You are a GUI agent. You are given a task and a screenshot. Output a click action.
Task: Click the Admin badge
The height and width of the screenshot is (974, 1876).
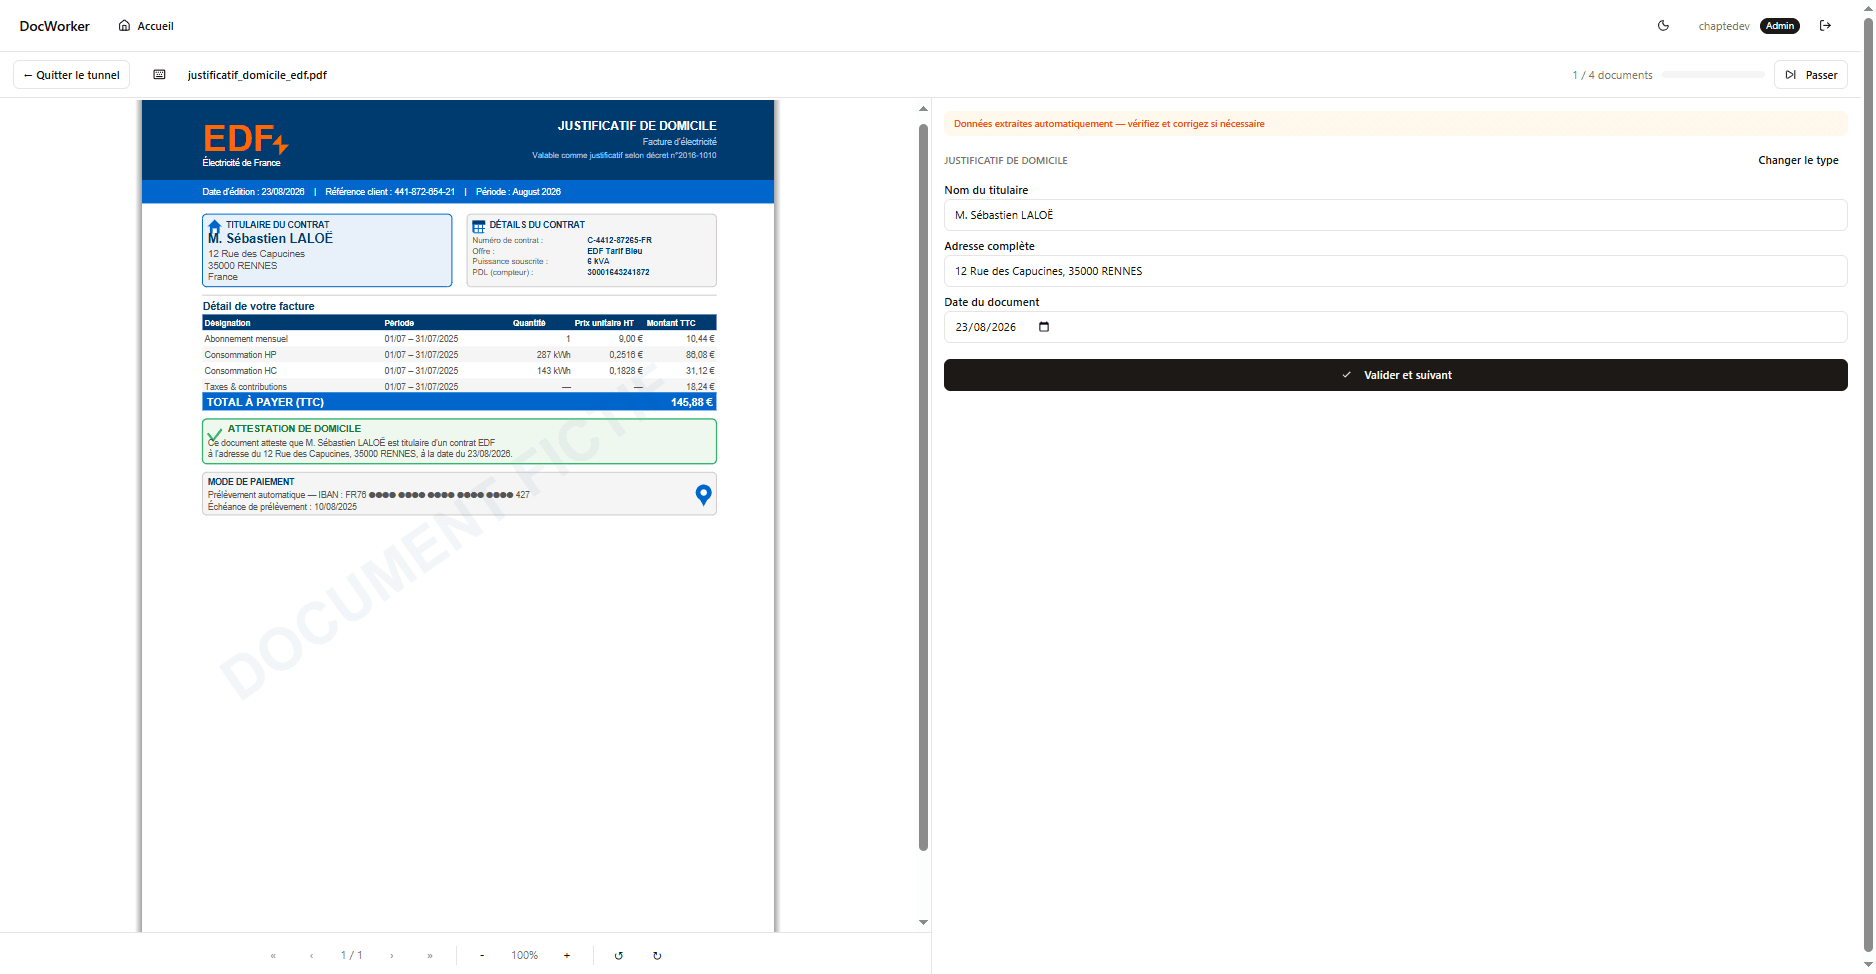point(1780,26)
